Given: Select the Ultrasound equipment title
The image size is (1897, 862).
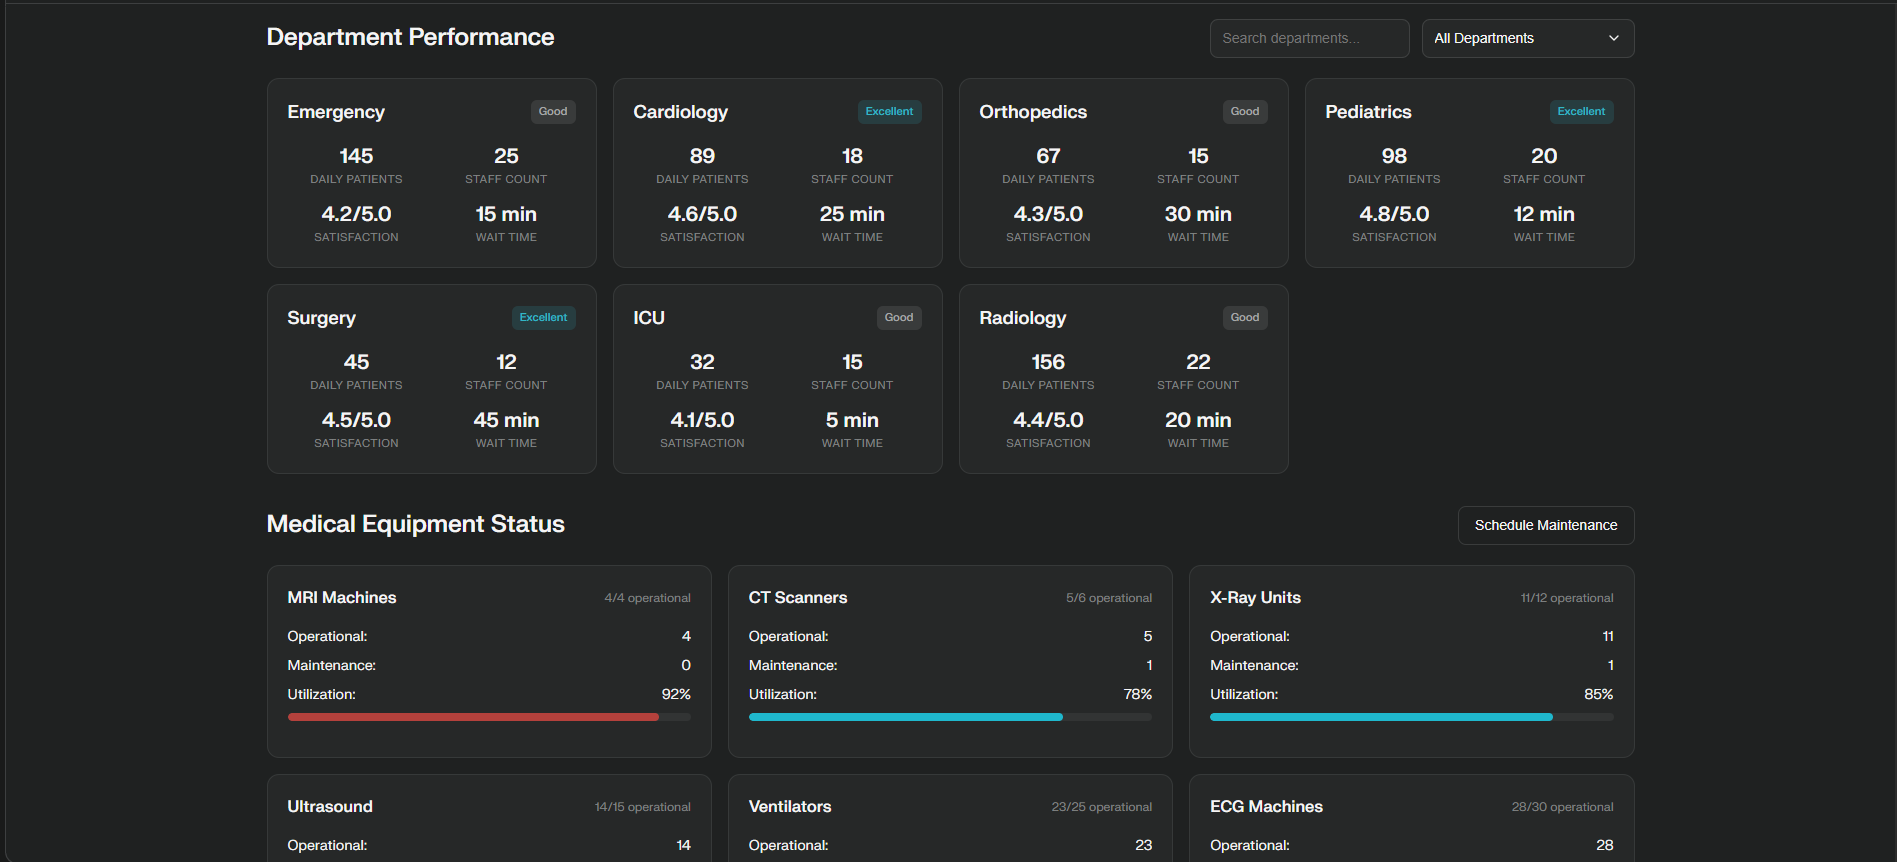Looking at the screenshot, I should click(x=330, y=807).
